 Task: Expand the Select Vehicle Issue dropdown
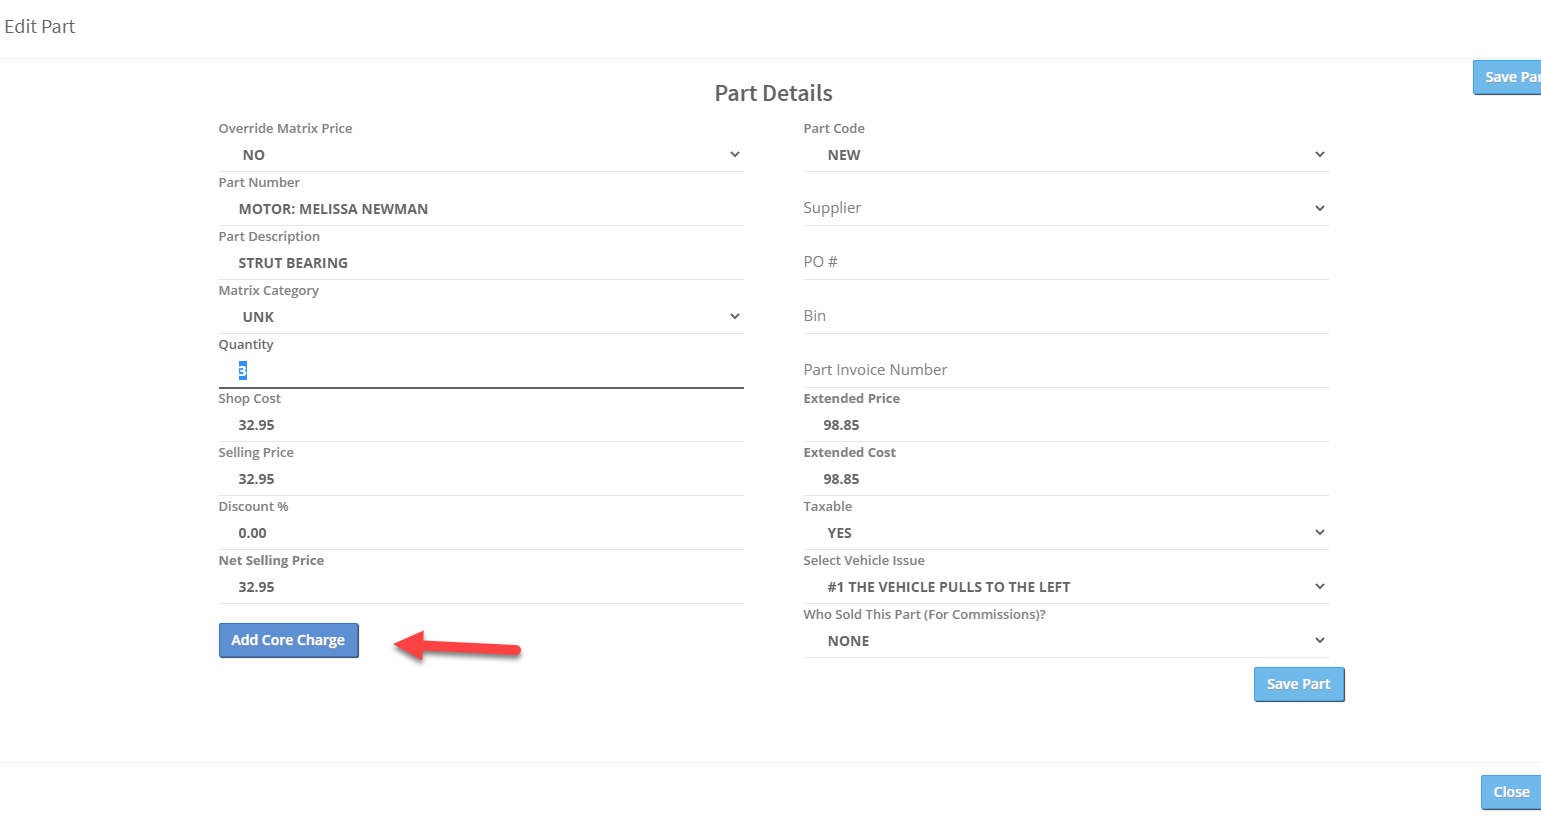[x=1065, y=587]
